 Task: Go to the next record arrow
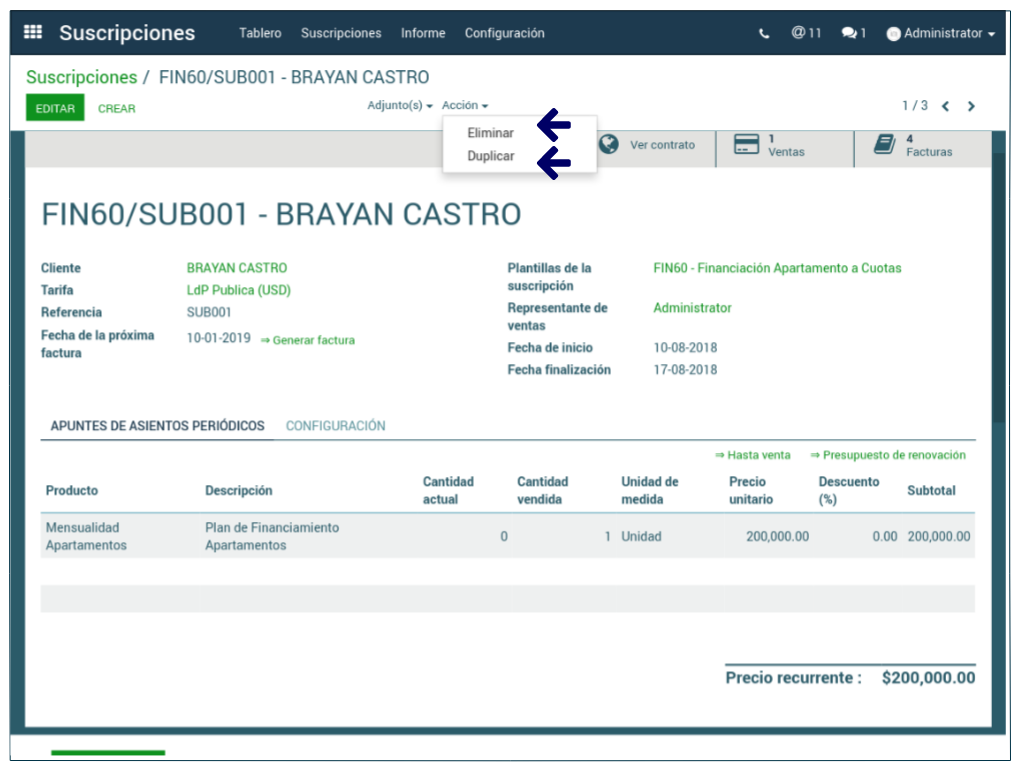[971, 106]
